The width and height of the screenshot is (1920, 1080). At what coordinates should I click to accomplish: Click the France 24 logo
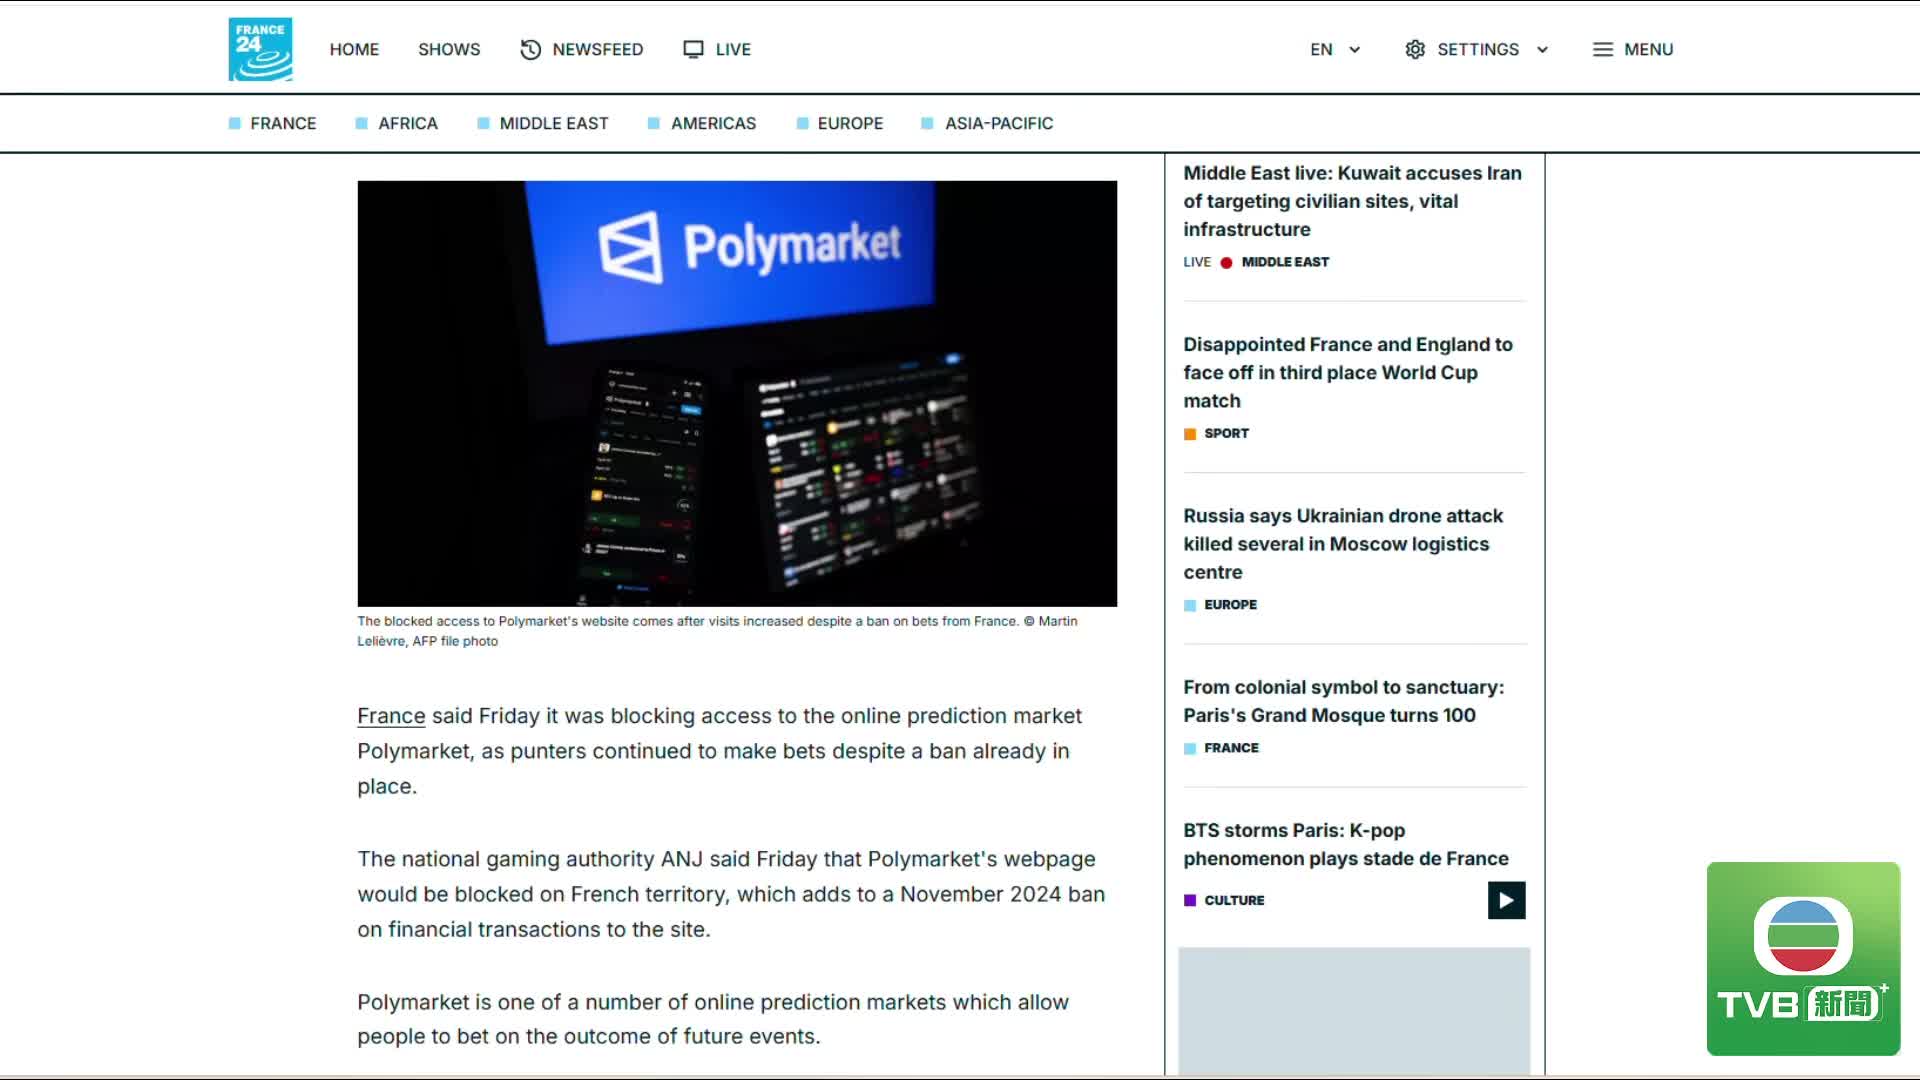(260, 49)
